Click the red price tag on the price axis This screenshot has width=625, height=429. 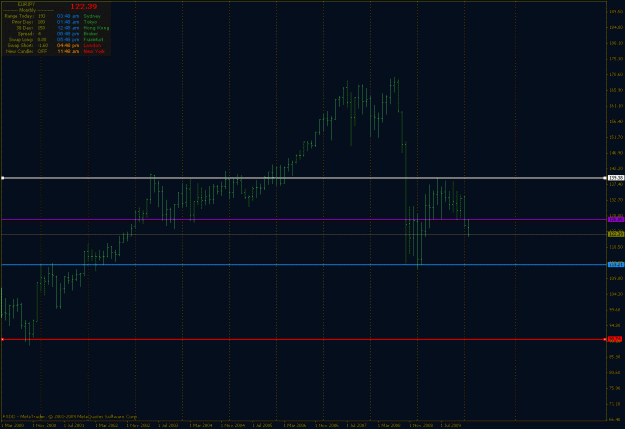615,339
